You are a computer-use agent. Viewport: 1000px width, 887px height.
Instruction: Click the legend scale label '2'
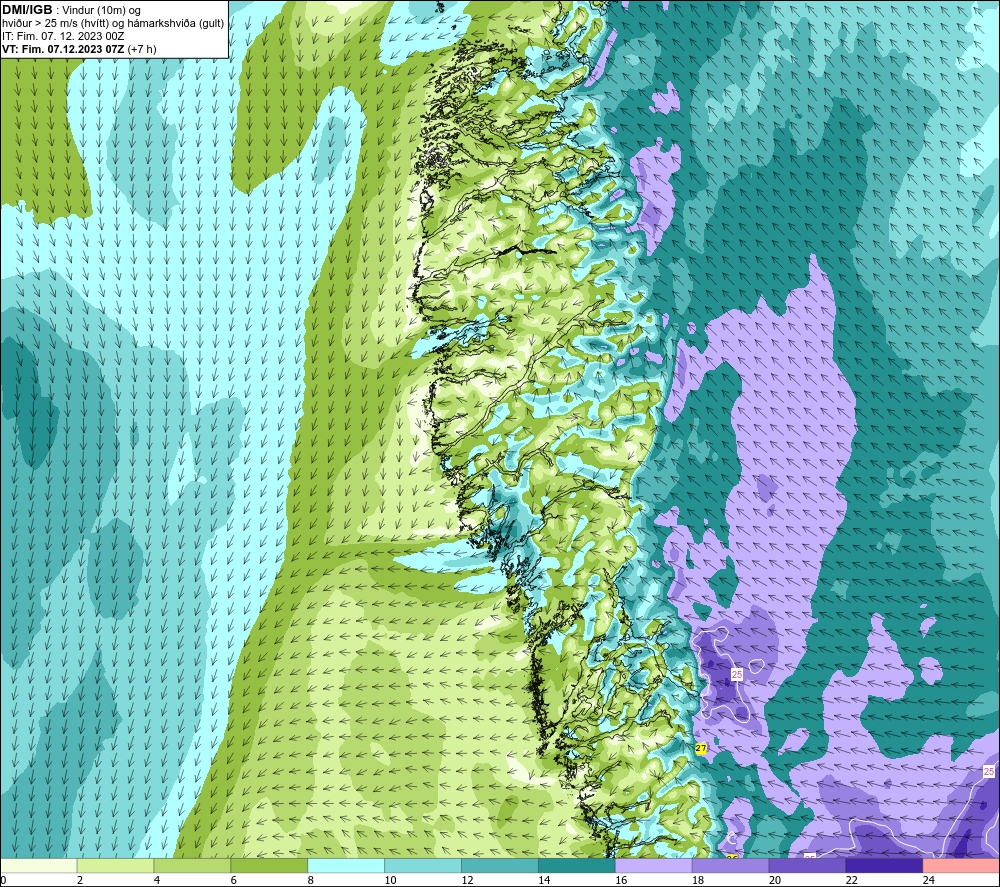(x=80, y=881)
